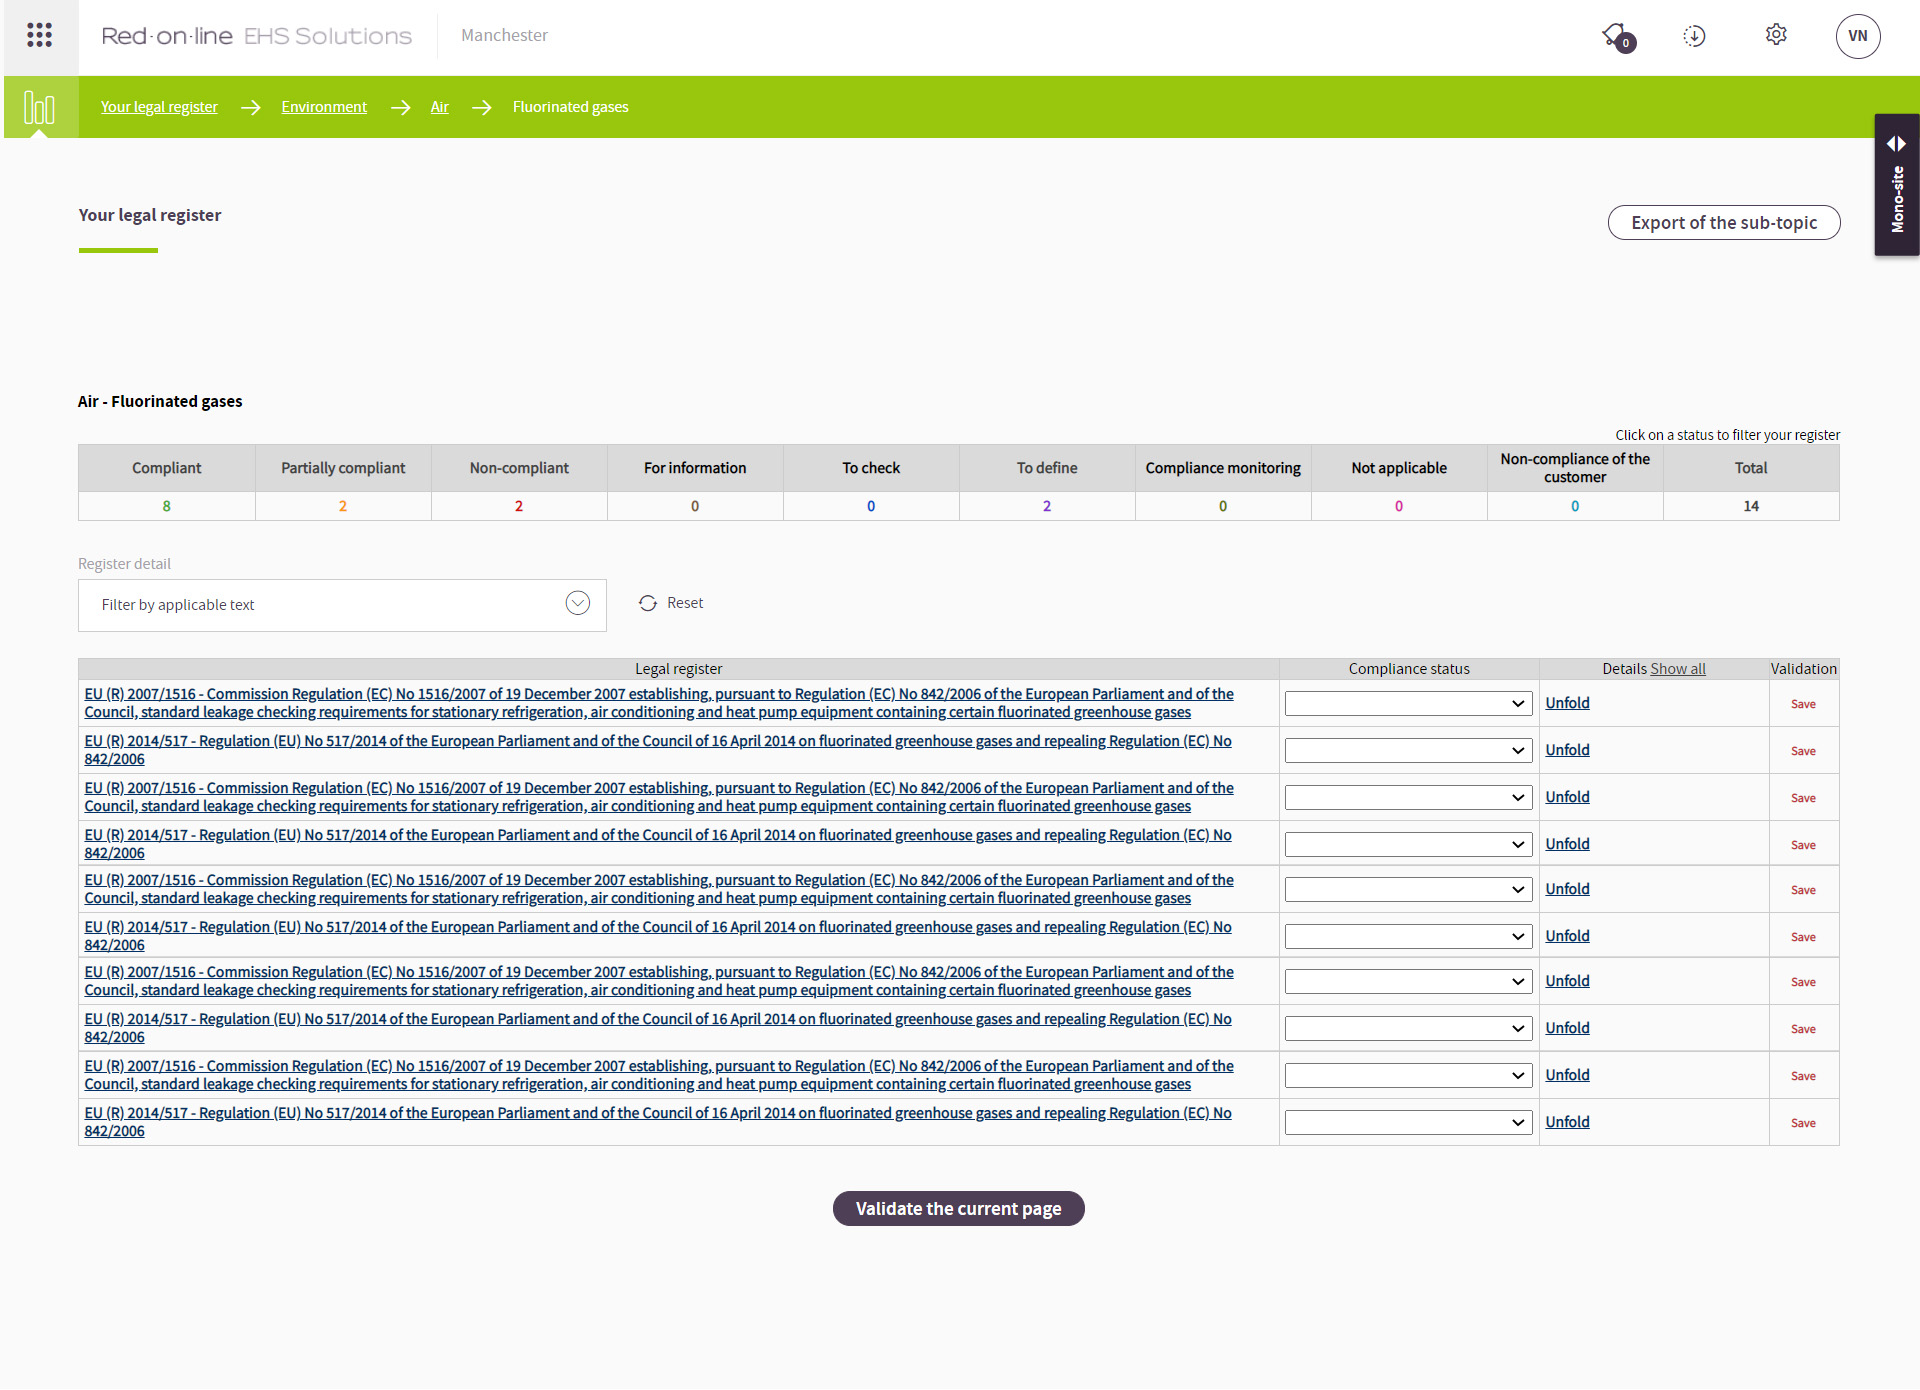Navigate to Air breadcrumb item
1920x1390 pixels.
(x=439, y=107)
